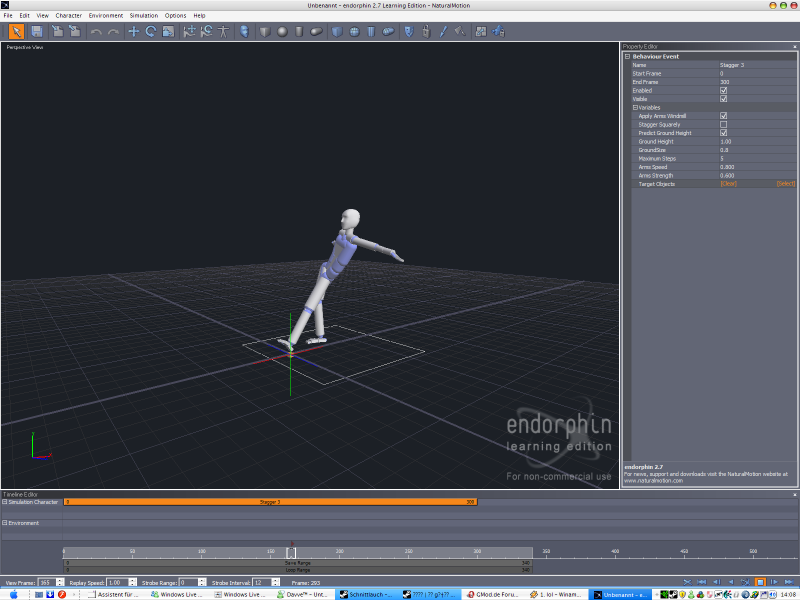
Task: Select the arrow selection tool
Action: [x=17, y=31]
